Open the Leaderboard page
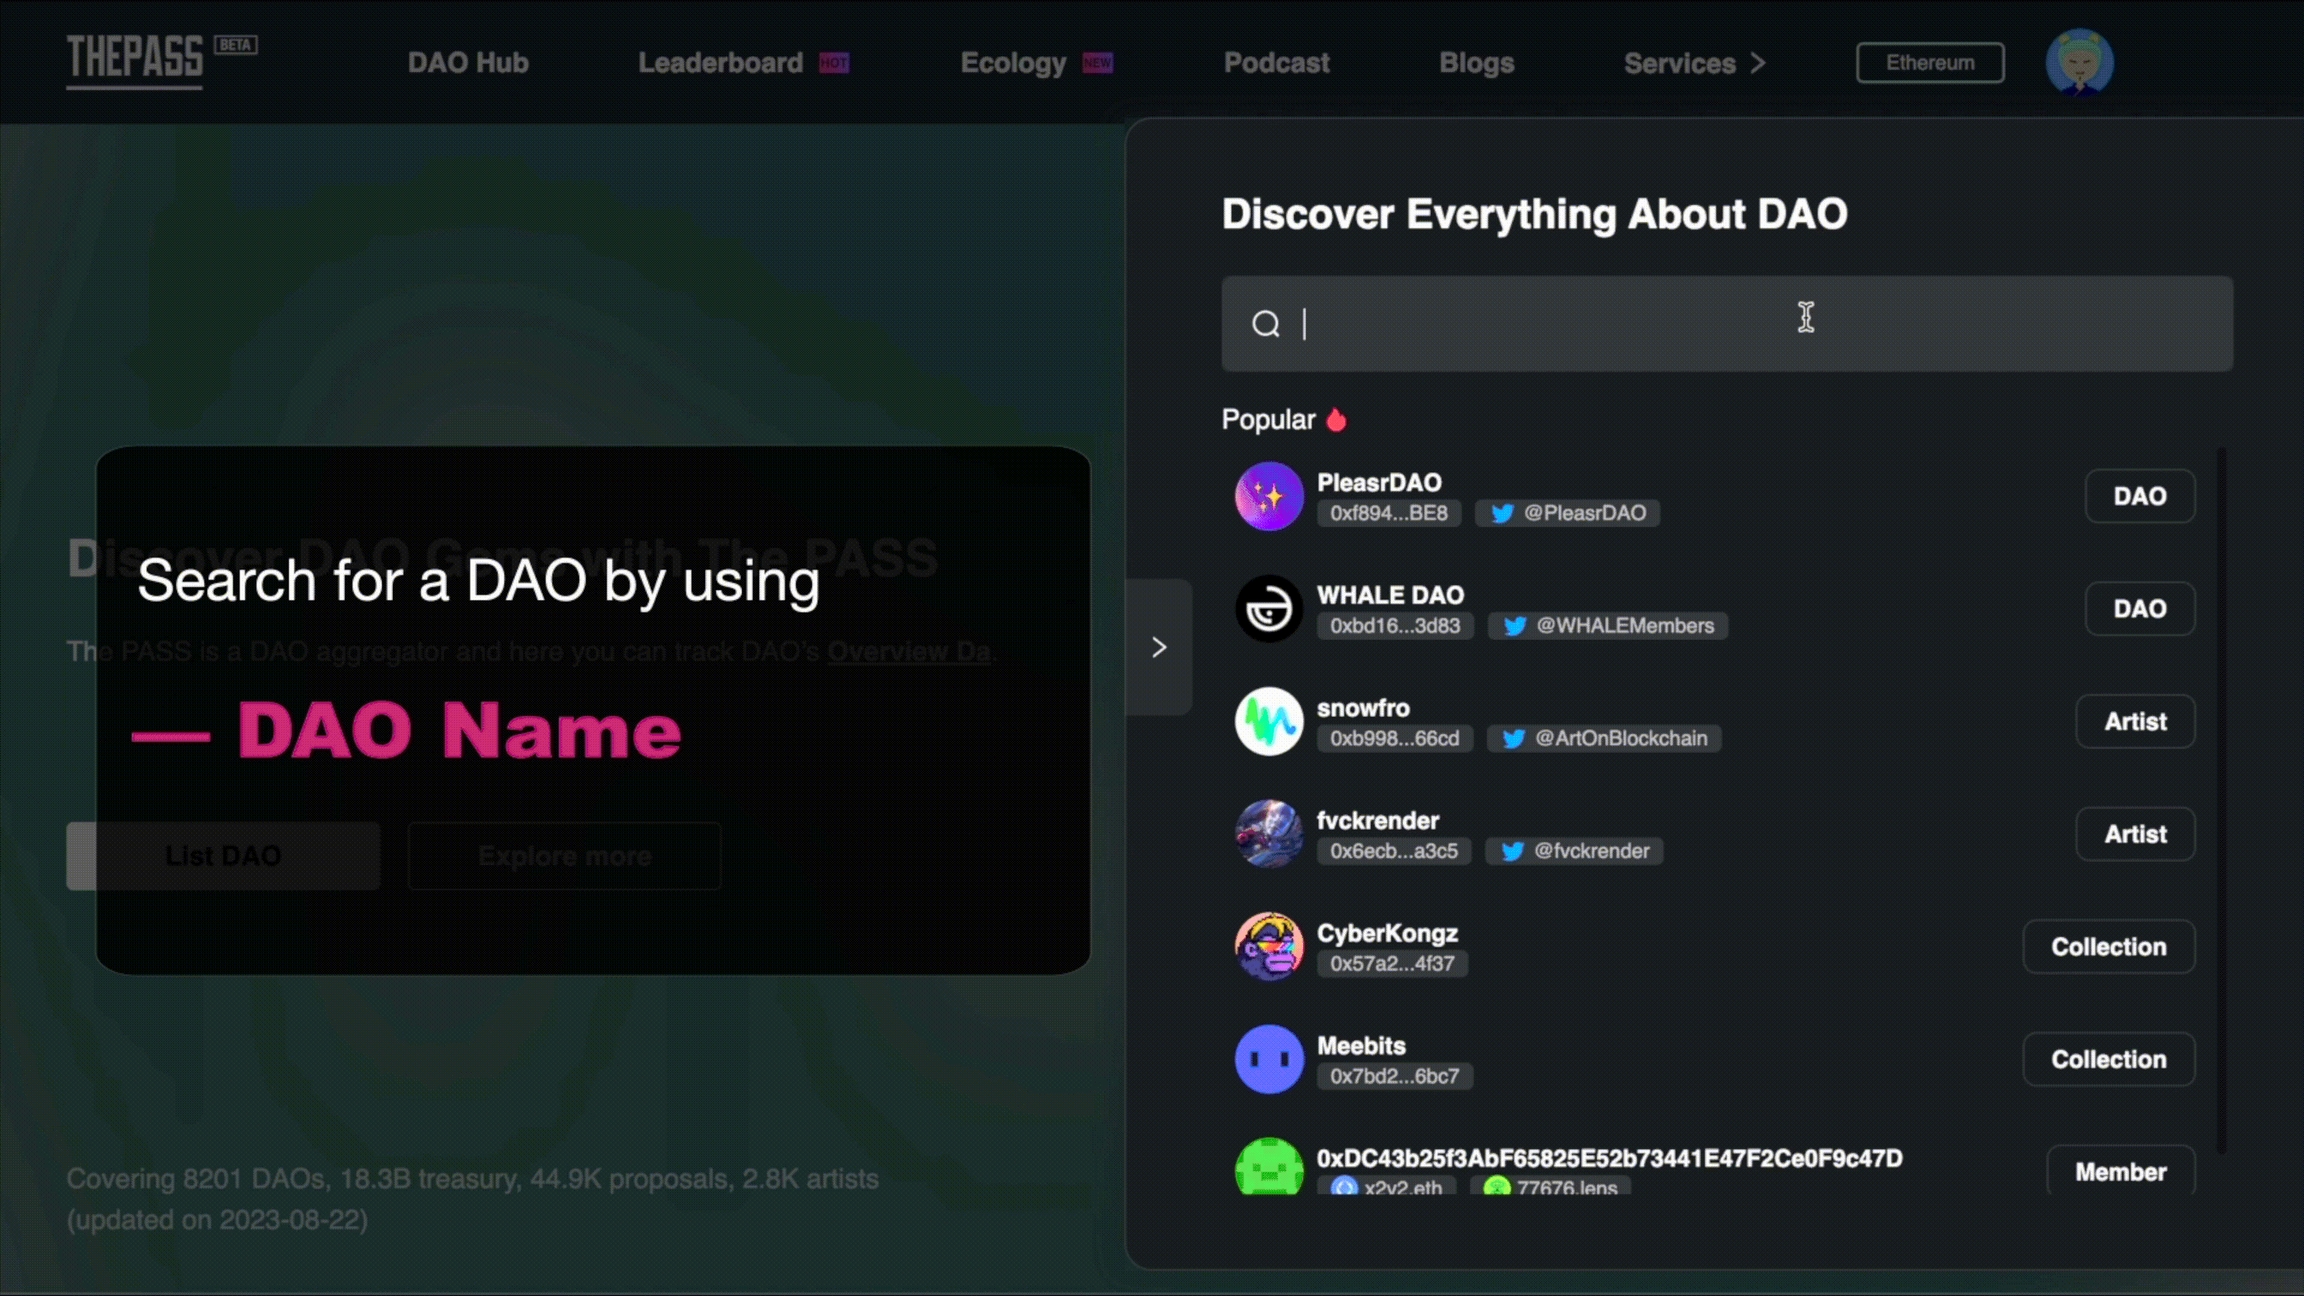Viewport: 2304px width, 1296px height. [720, 63]
